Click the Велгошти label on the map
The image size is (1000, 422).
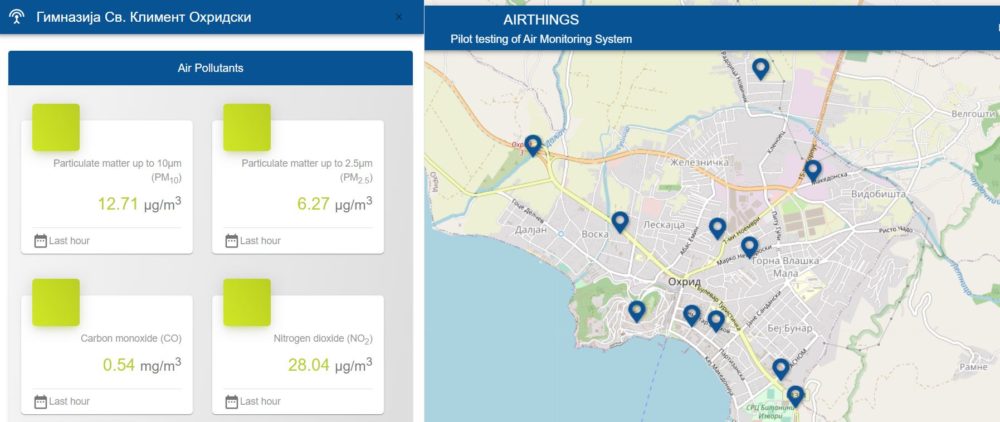(x=973, y=113)
